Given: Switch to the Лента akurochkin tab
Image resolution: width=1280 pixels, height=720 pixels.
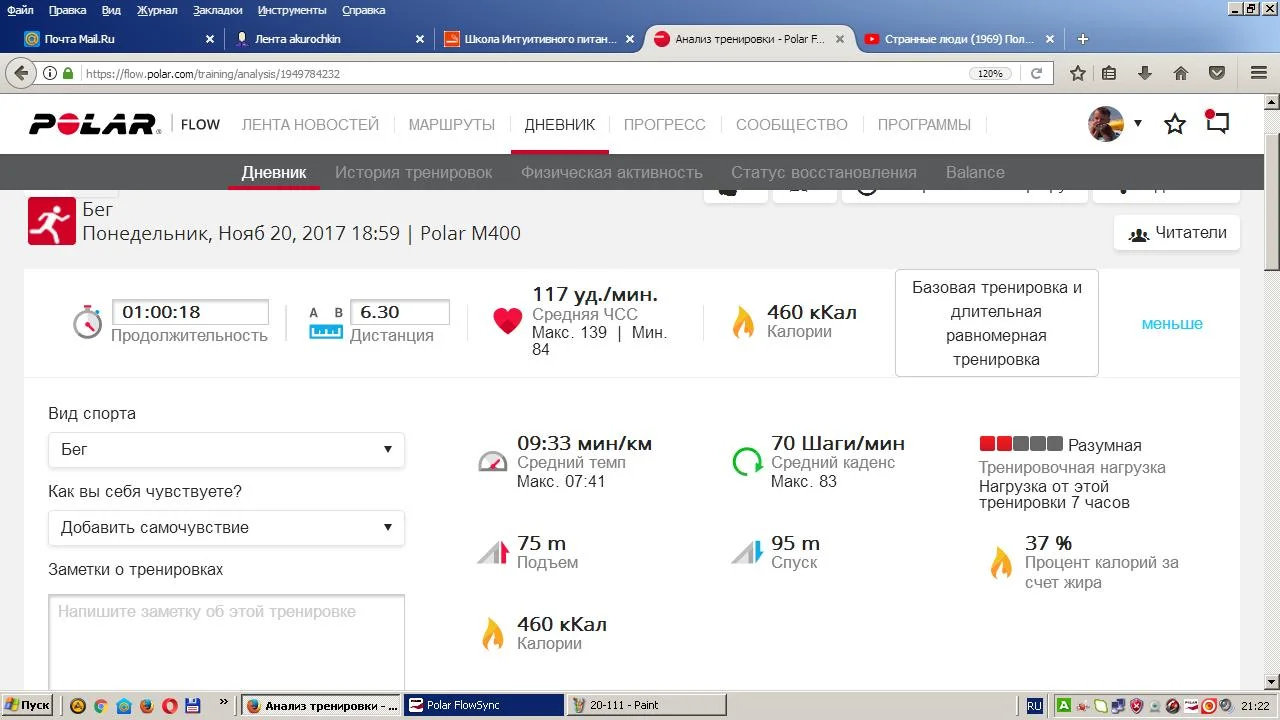Looking at the screenshot, I should (x=330, y=40).
